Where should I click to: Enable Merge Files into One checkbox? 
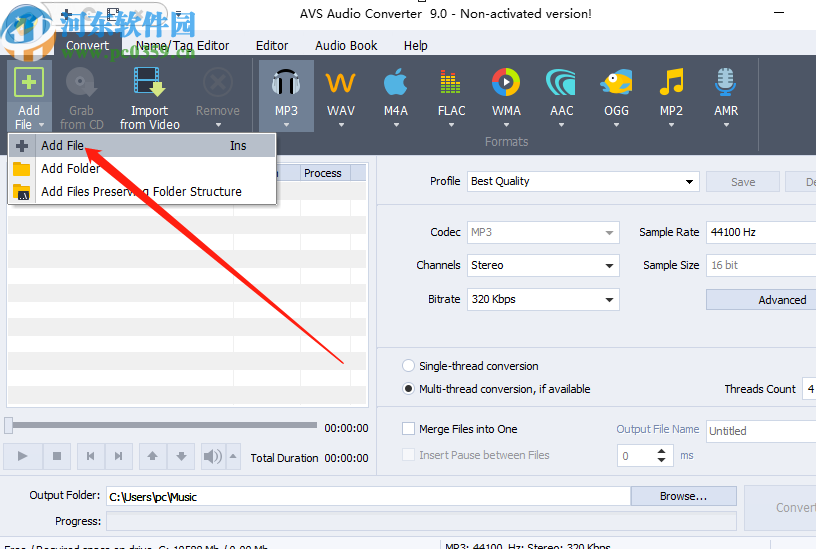coord(409,429)
